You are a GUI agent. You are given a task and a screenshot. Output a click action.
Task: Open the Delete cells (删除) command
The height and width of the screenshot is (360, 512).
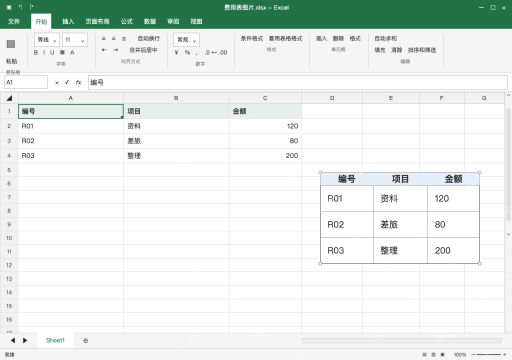click(338, 39)
